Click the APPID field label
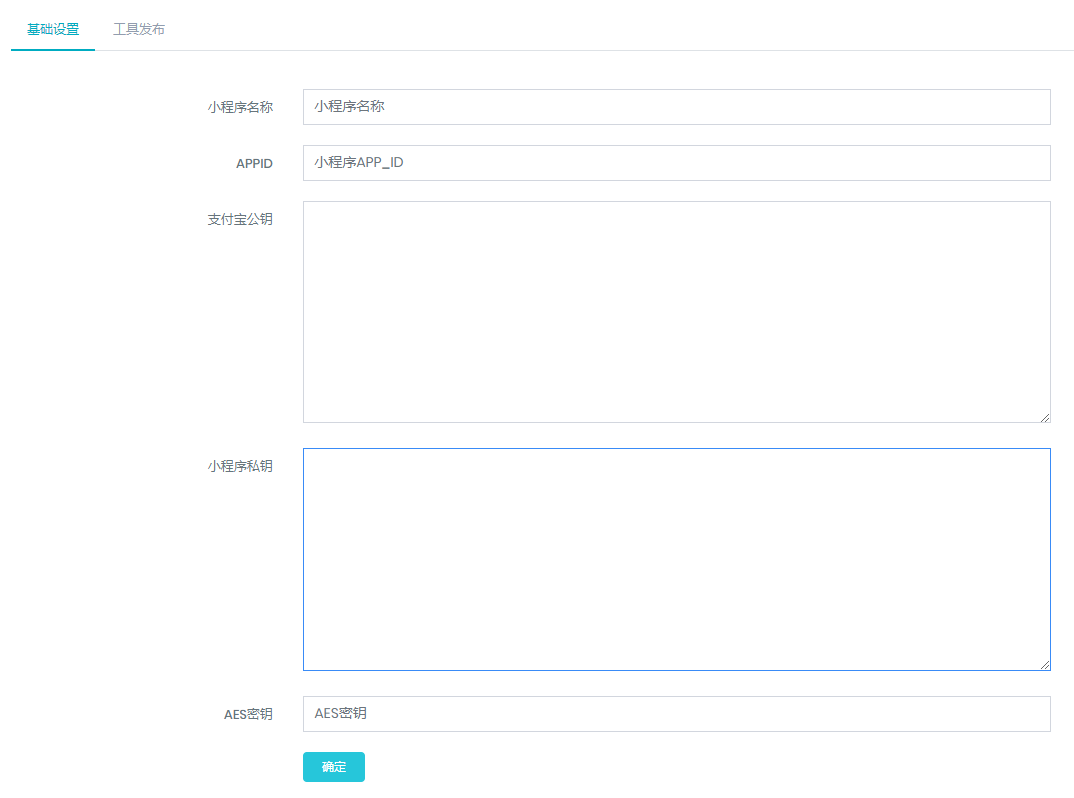Screen dimensions: 1074x798 pos(254,163)
